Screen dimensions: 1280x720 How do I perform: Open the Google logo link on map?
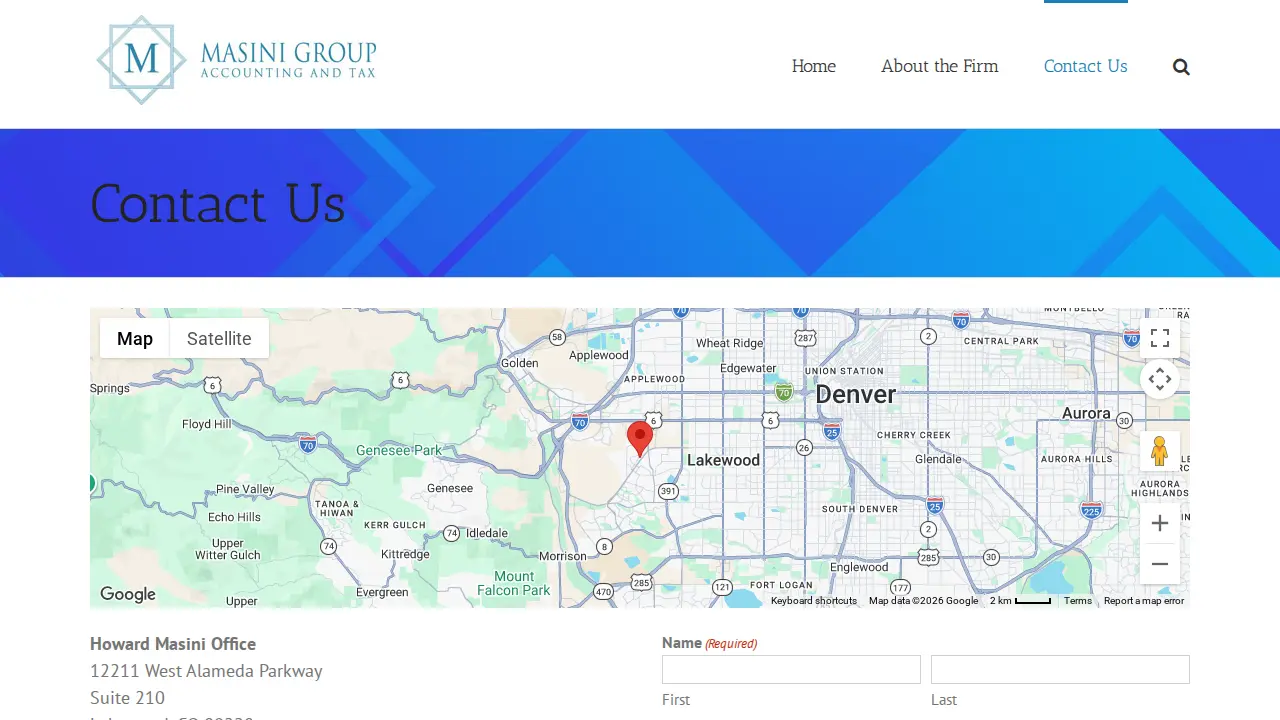pyautogui.click(x=128, y=594)
